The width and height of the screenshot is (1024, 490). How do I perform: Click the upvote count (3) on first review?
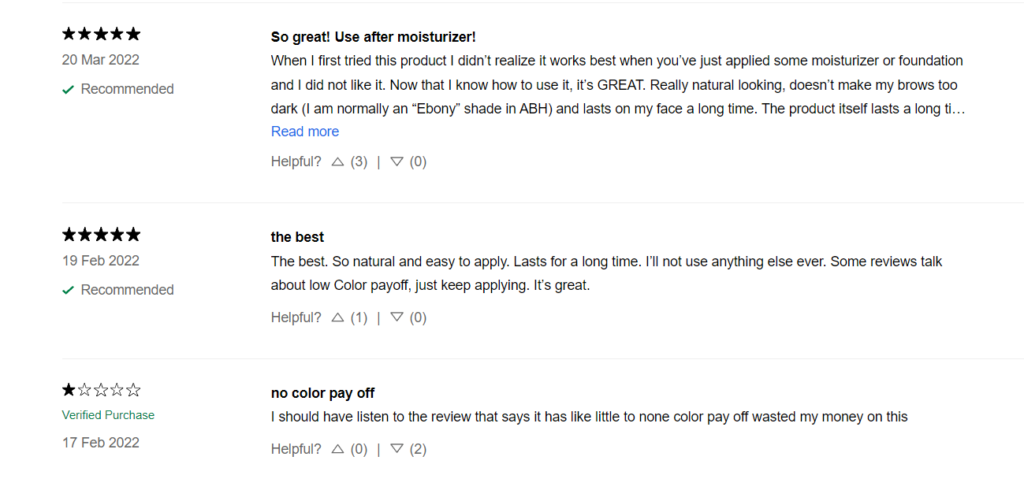point(359,162)
